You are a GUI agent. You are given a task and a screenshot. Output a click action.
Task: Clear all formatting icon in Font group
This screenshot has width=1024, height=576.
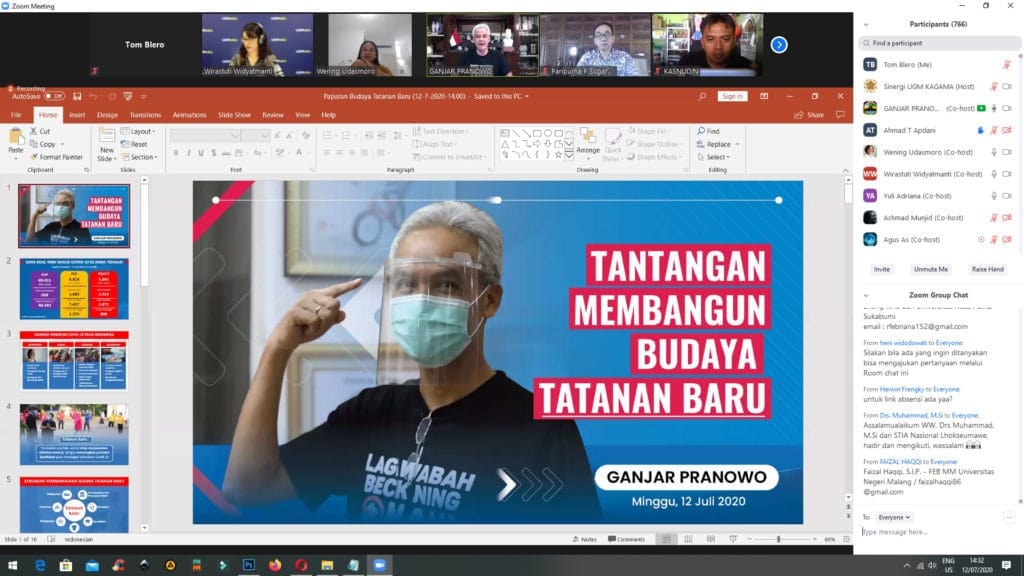coord(306,136)
